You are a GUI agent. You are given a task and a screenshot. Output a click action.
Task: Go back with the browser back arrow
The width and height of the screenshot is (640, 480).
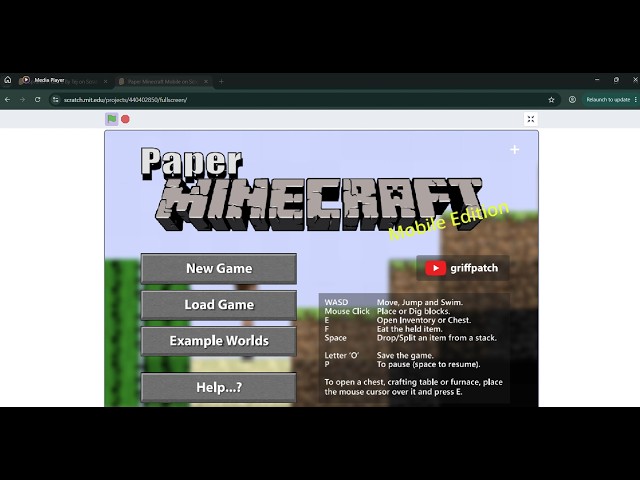7,100
